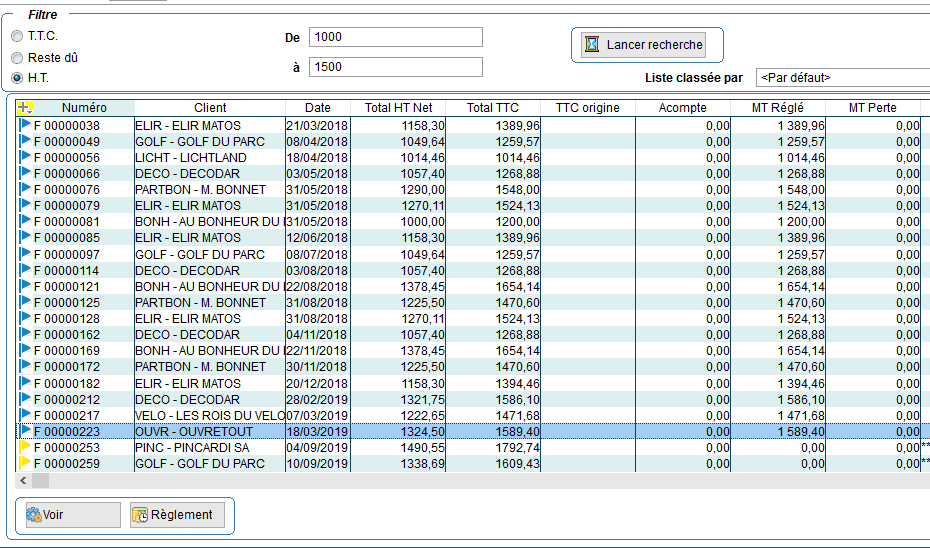930x548 pixels.
Task: Click the yellow column configuration icon
Action: [x=24, y=108]
